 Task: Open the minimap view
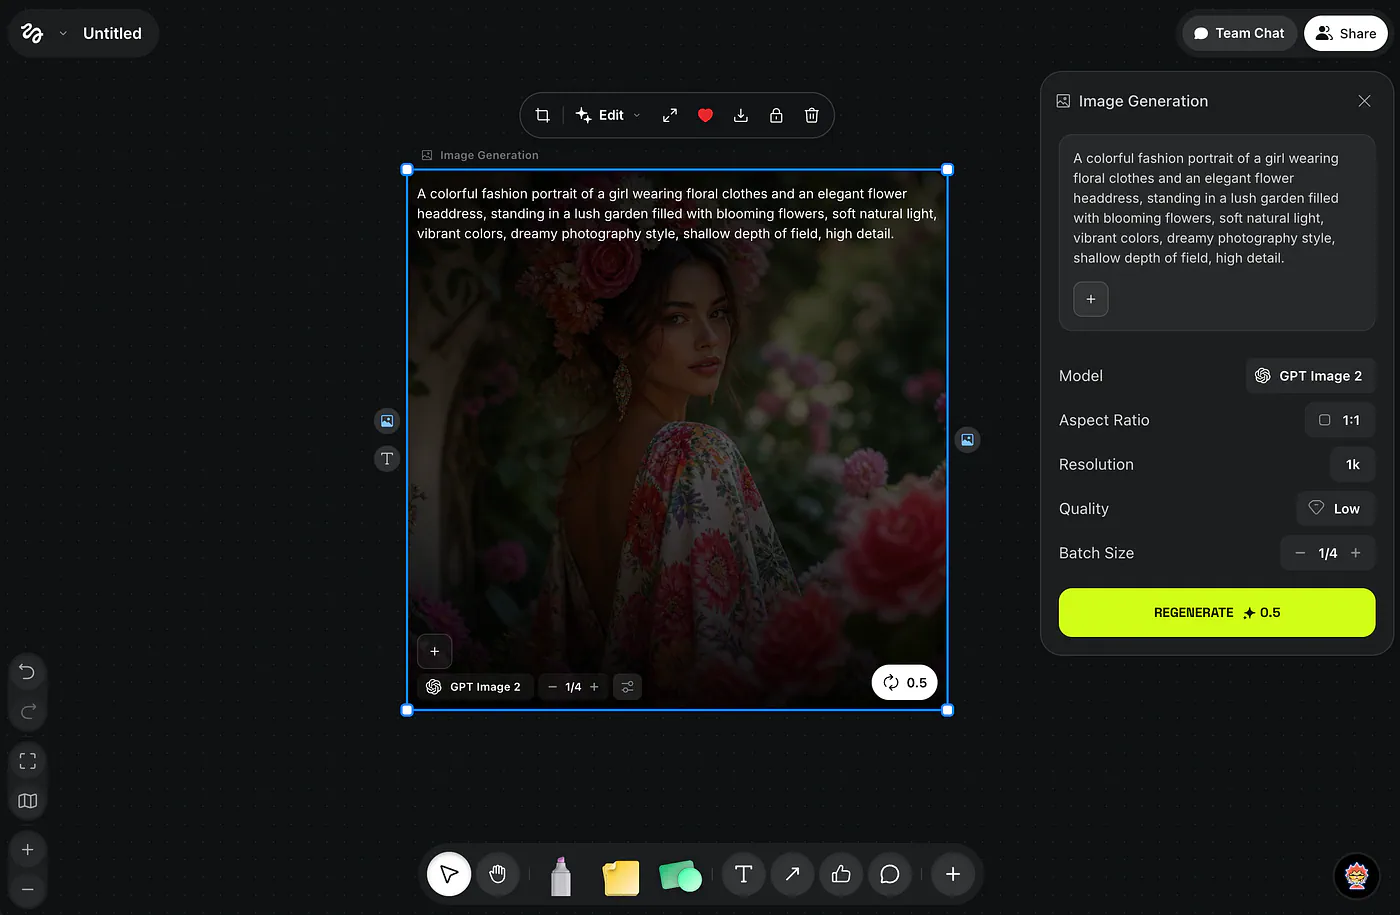tap(27, 801)
